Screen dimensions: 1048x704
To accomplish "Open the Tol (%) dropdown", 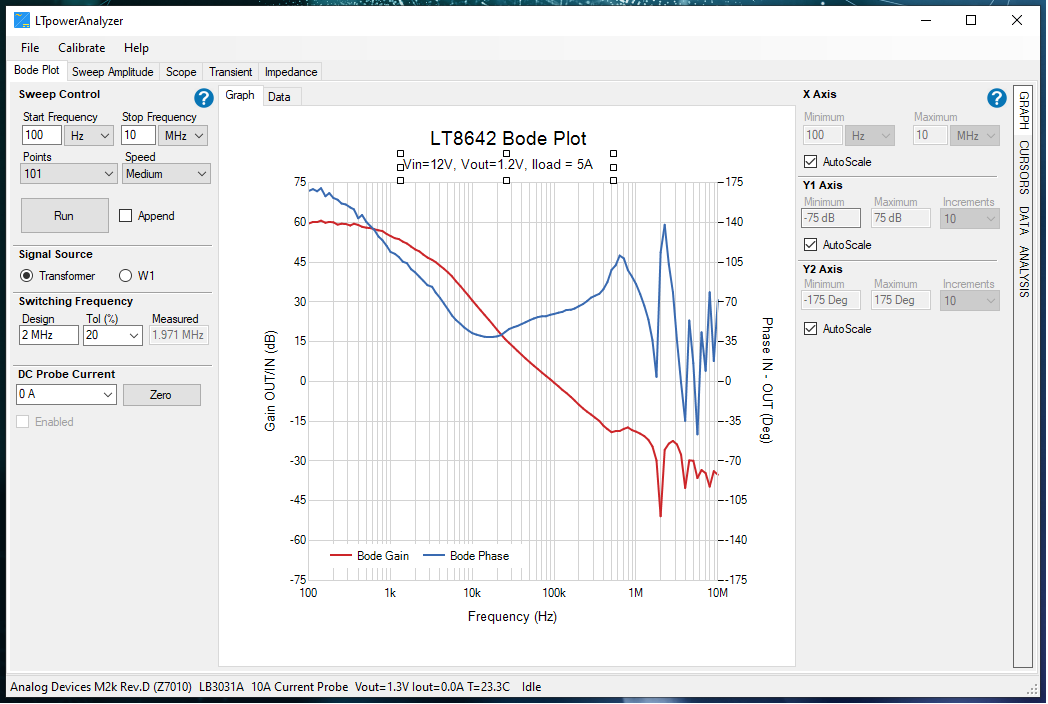I will coord(112,336).
